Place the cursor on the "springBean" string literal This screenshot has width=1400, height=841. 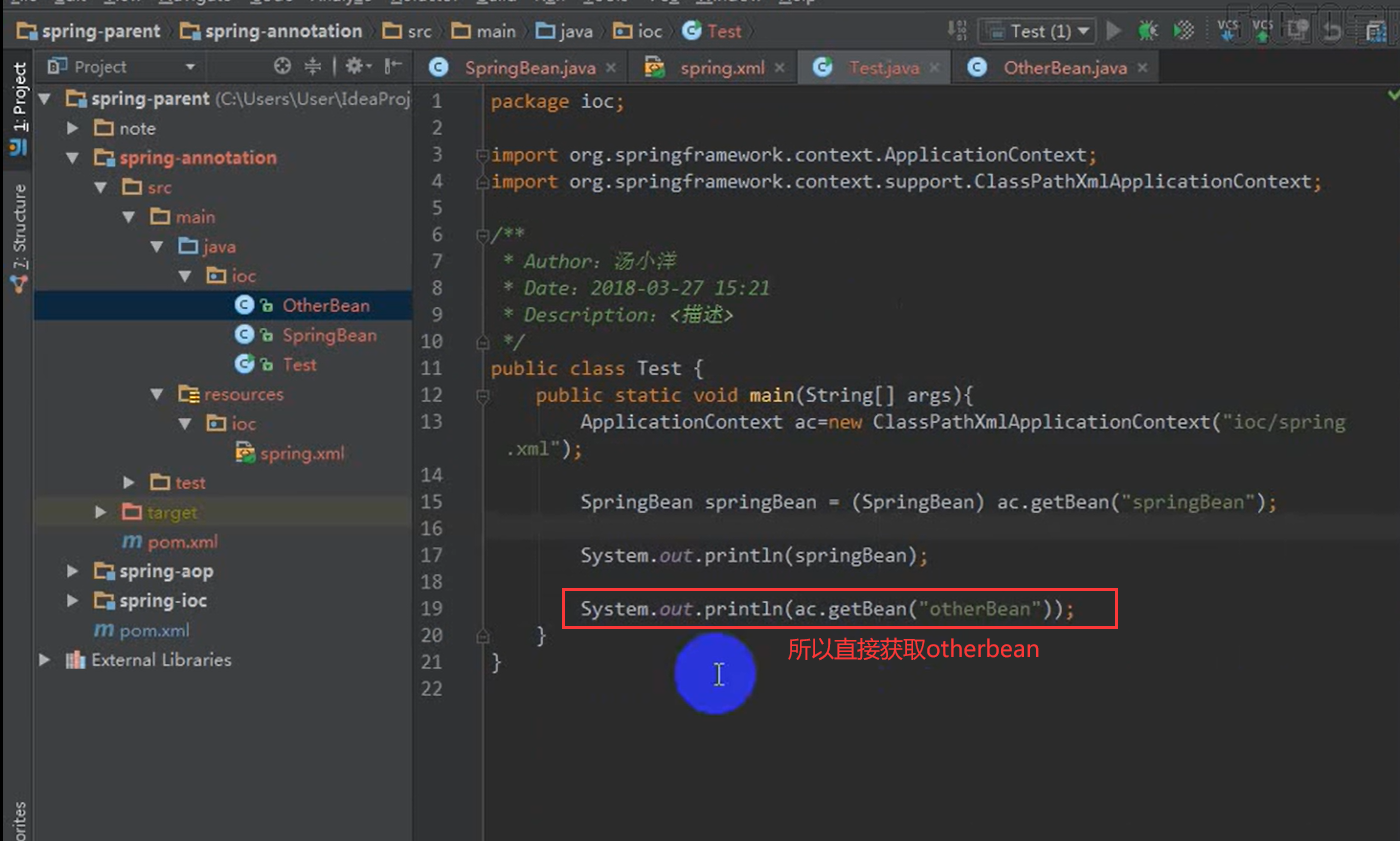coord(1187,501)
